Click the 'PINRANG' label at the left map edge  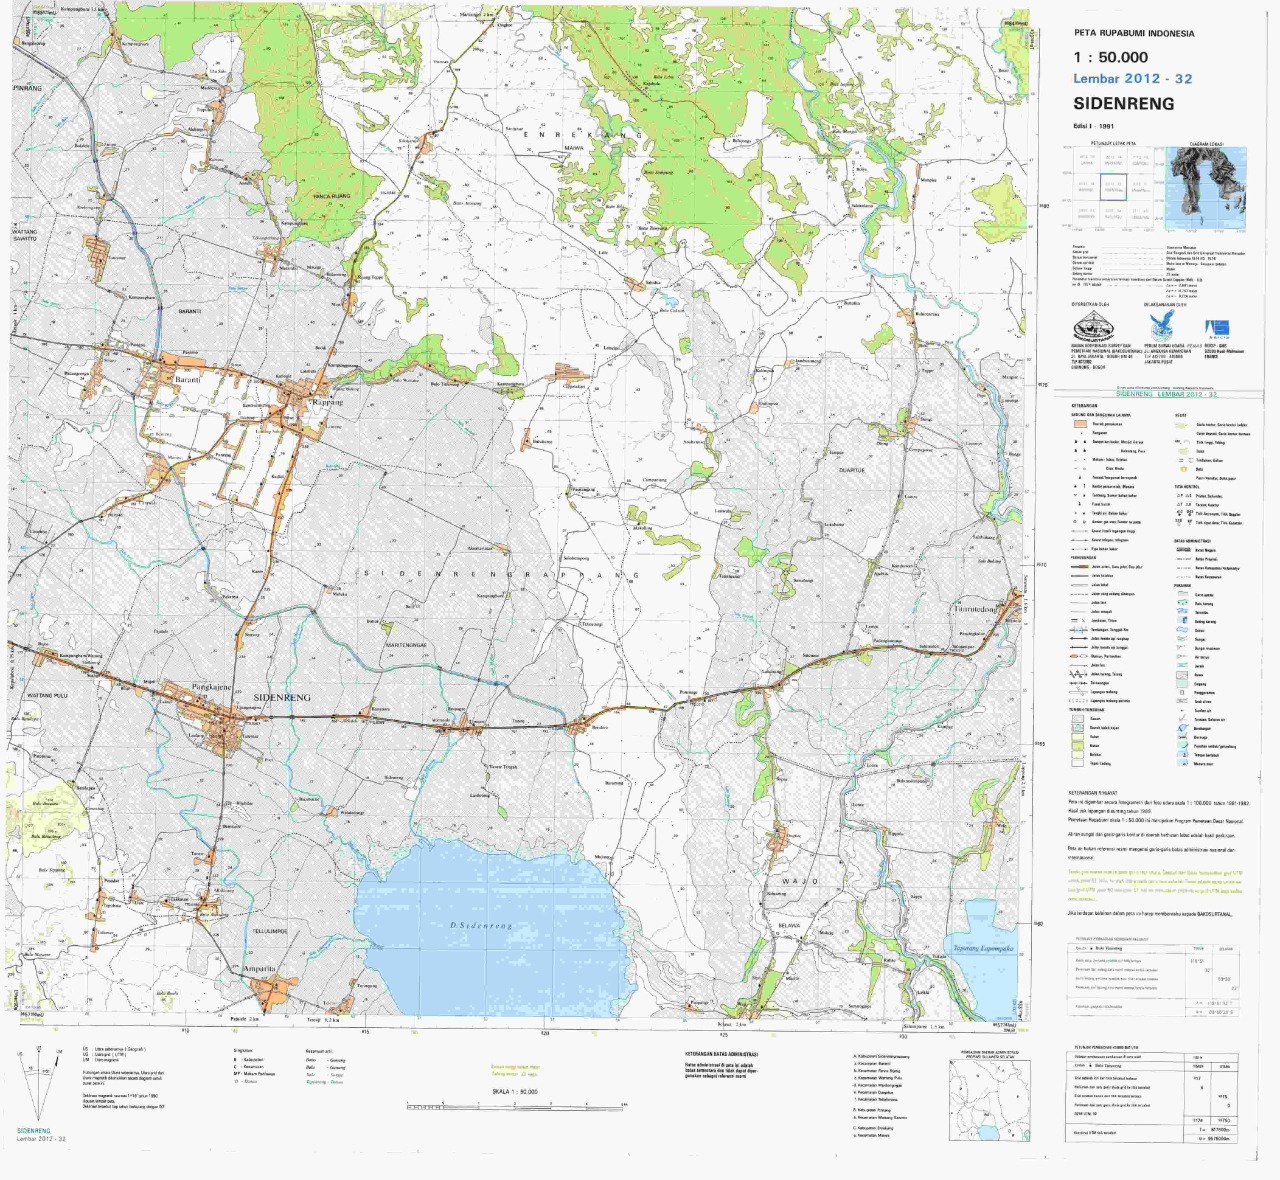pyautogui.click(x=28, y=88)
